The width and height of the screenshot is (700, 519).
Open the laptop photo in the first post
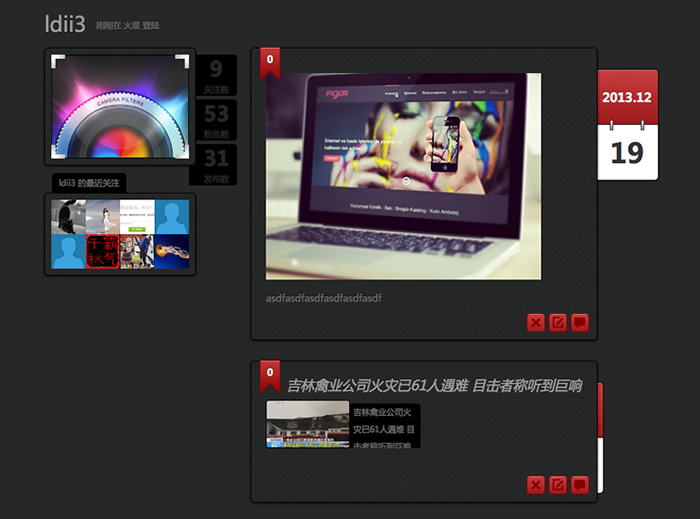tap(403, 176)
